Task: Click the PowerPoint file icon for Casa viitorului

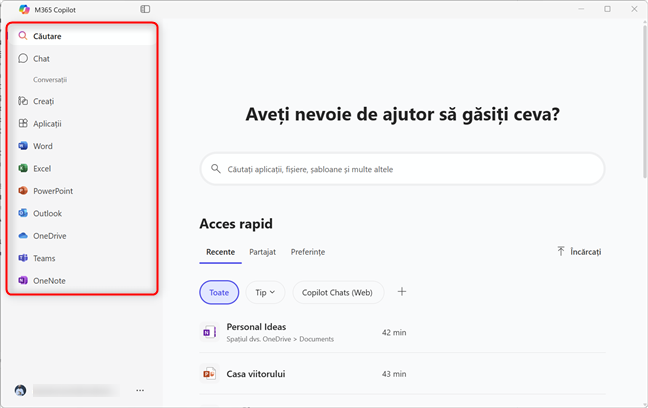Action: [209, 374]
